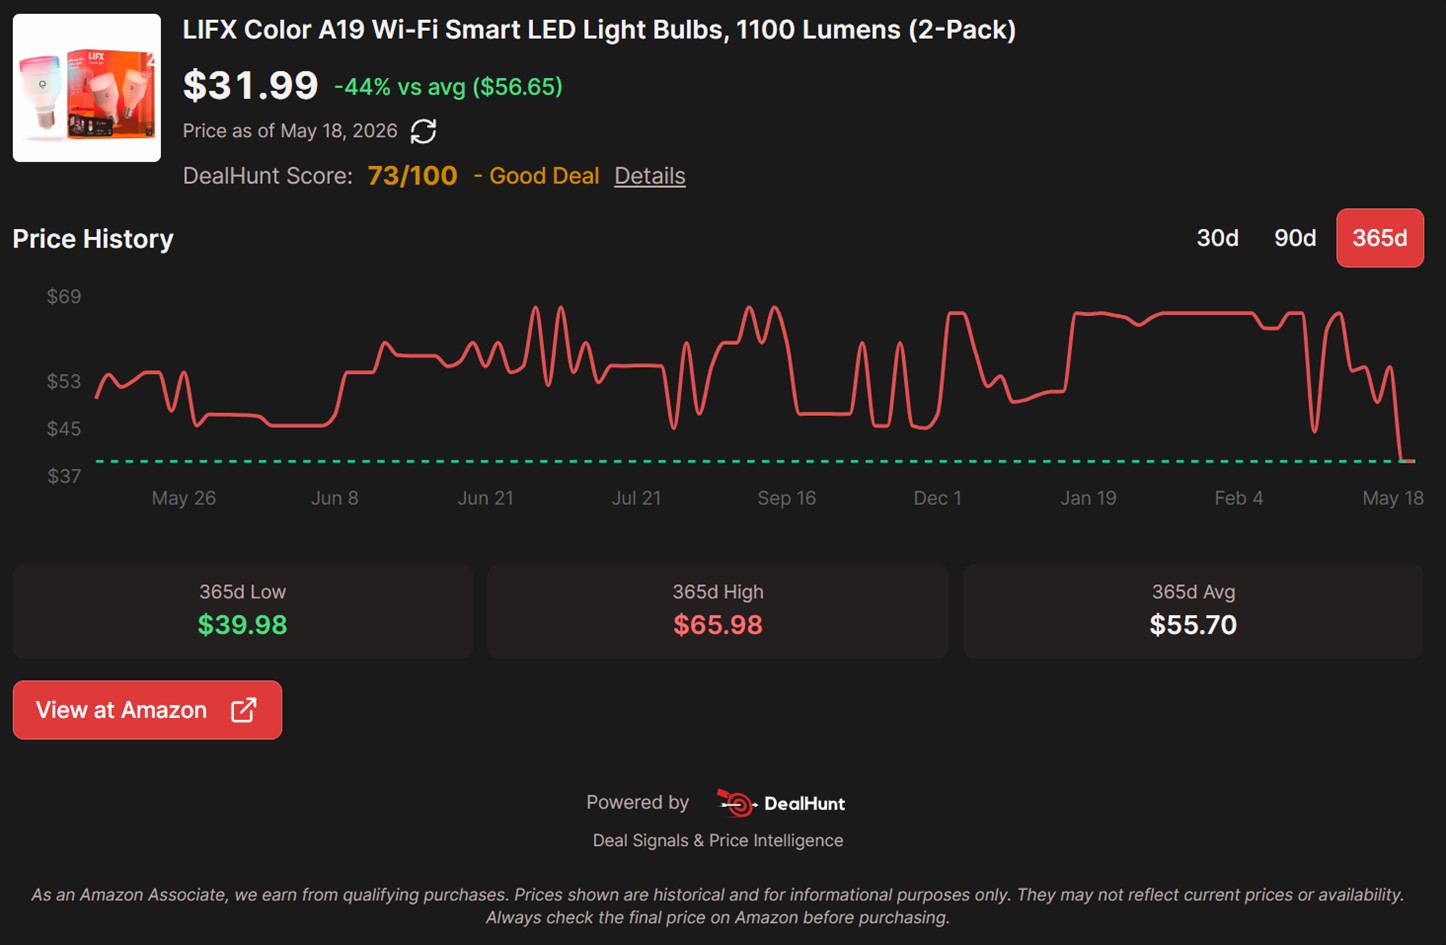Click the Price History heading
This screenshot has height=945, width=1446.
93,239
